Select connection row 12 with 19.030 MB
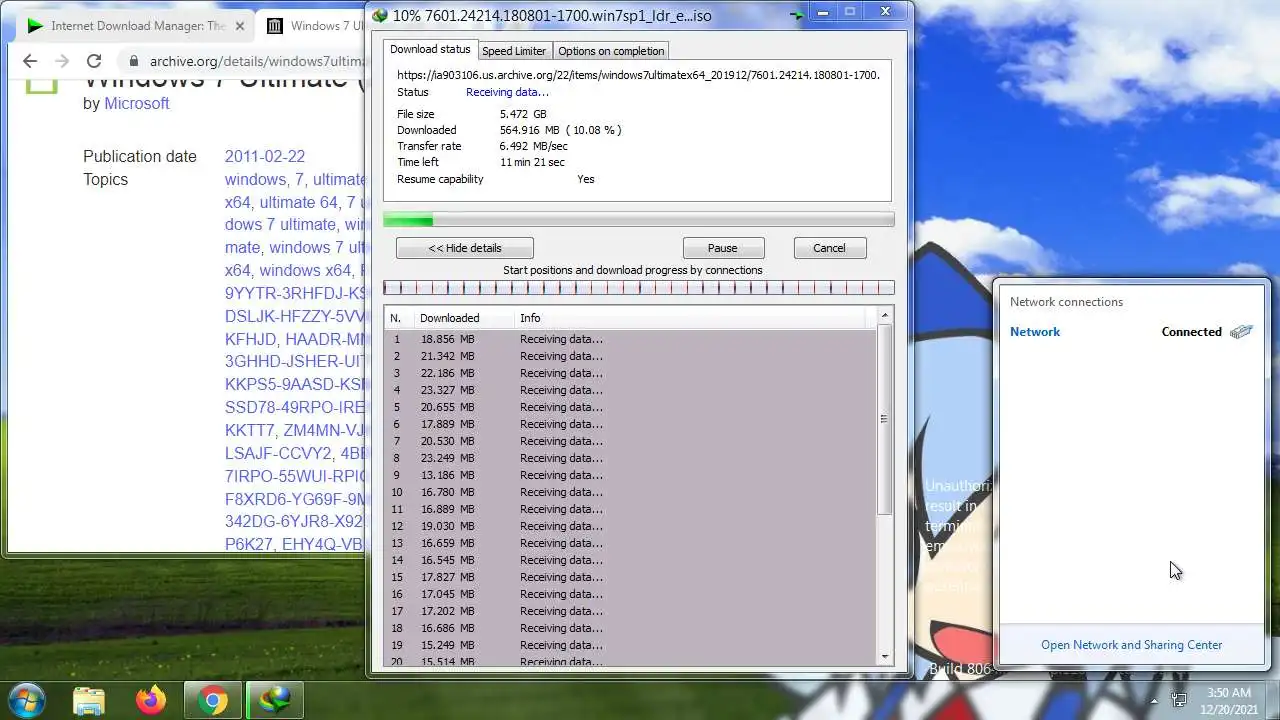This screenshot has height=720, width=1280. click(631, 526)
